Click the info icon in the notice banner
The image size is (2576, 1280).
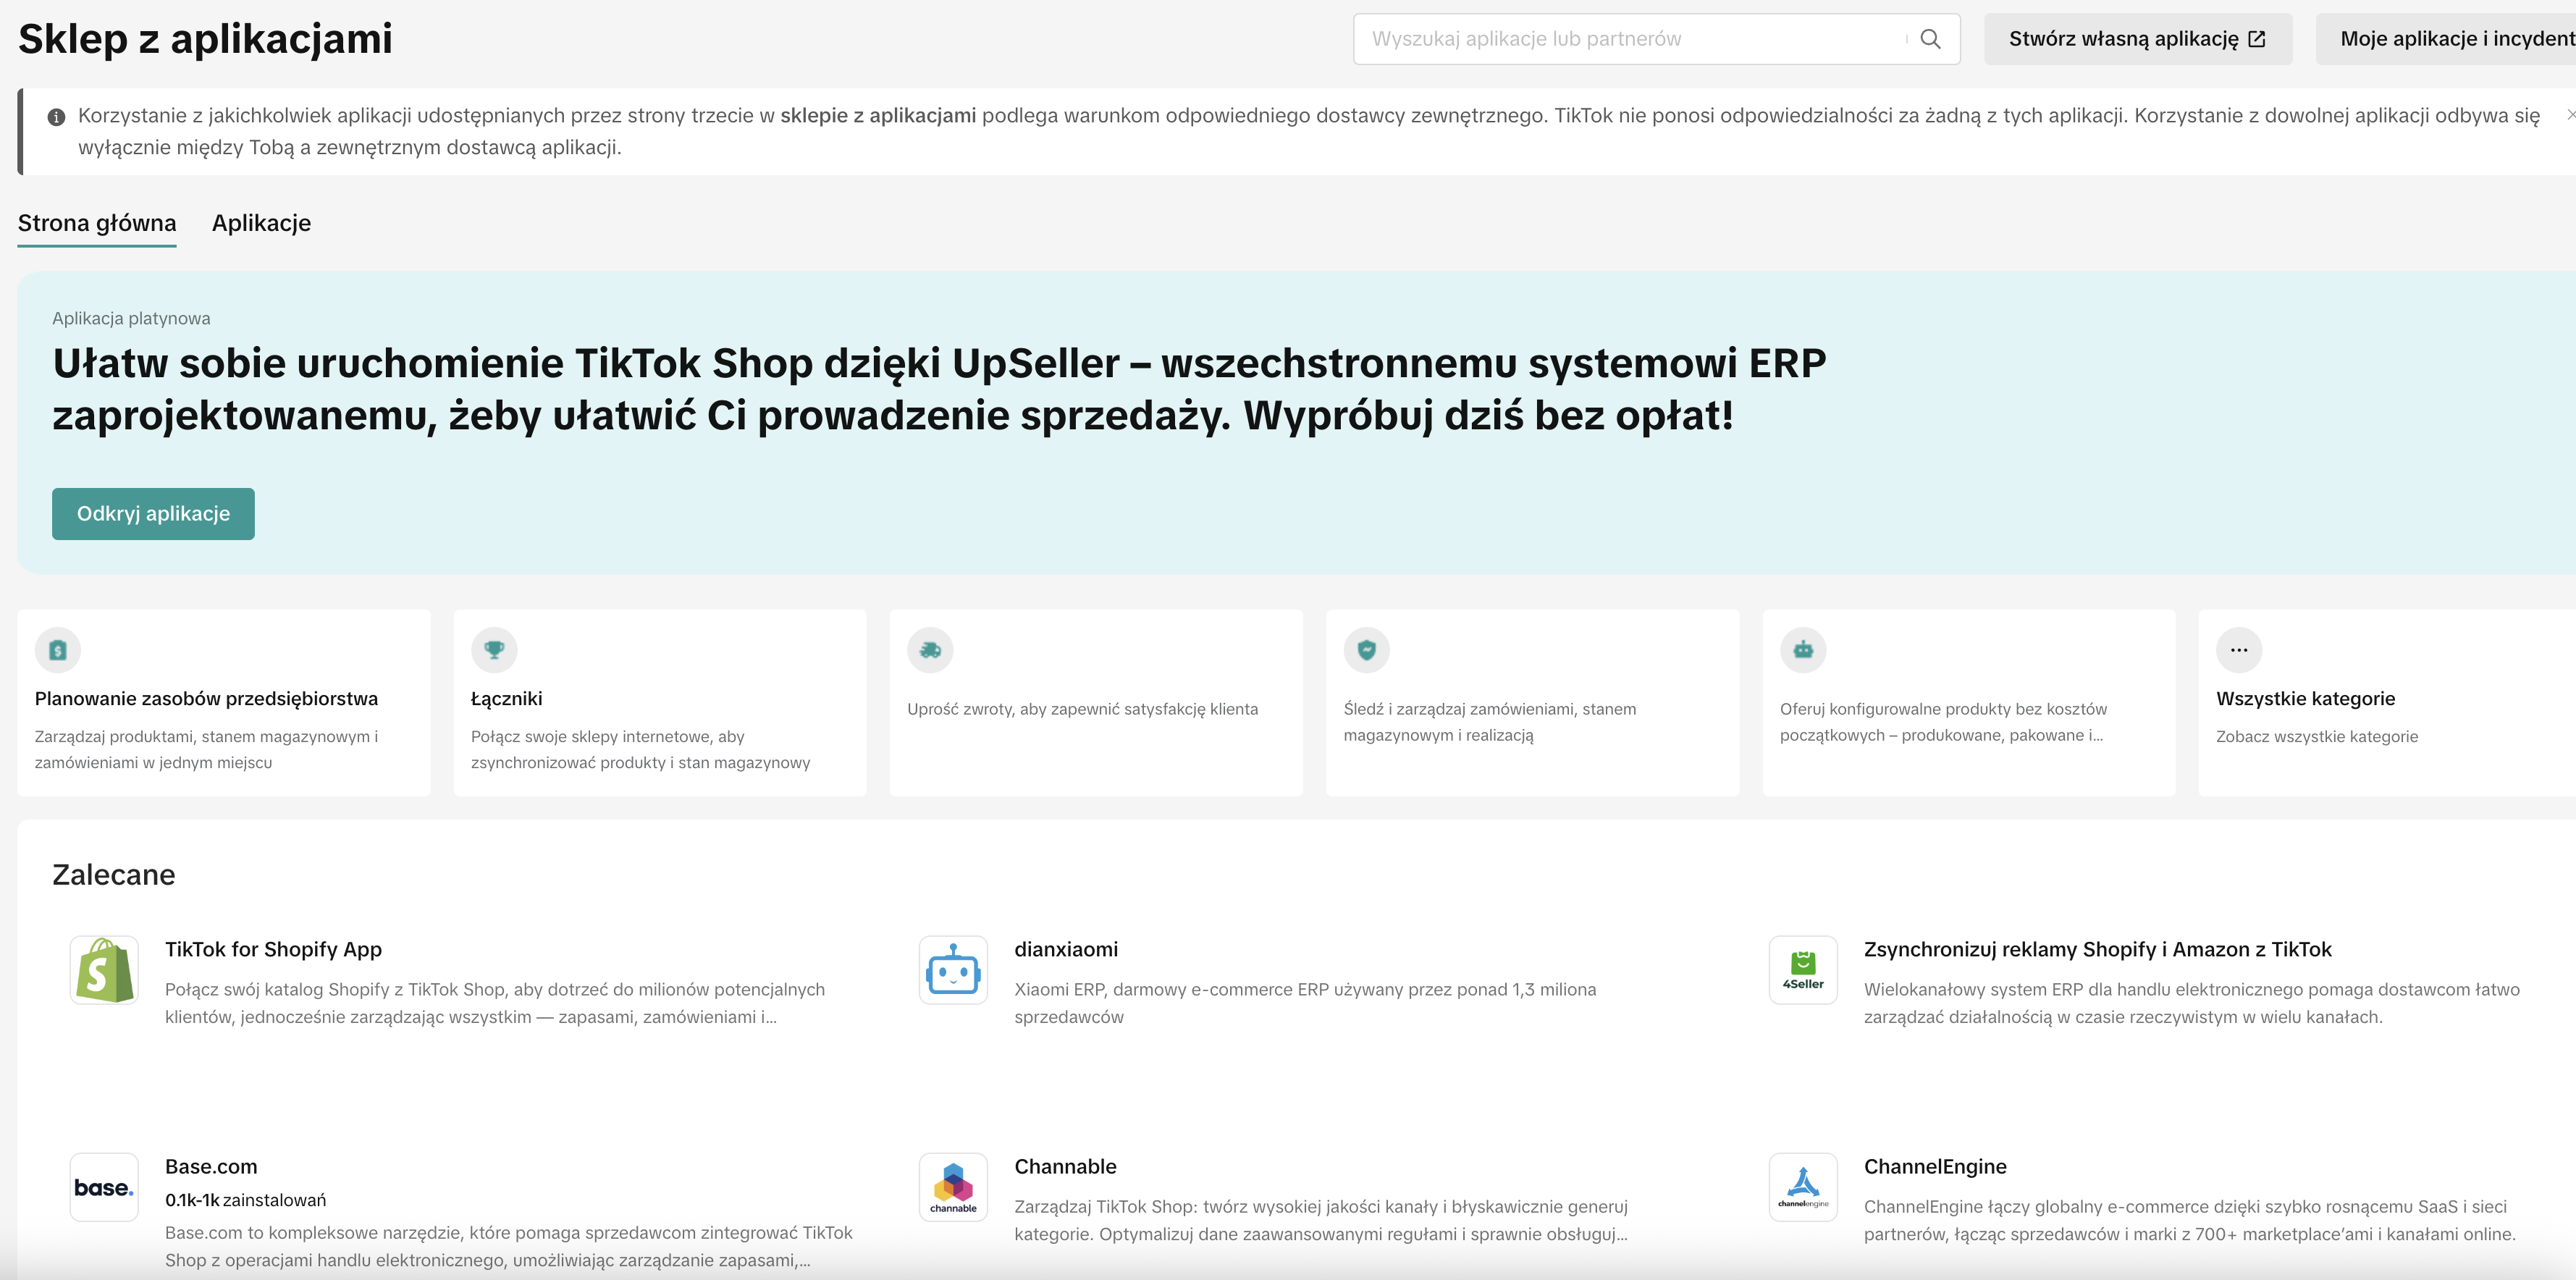[57, 117]
